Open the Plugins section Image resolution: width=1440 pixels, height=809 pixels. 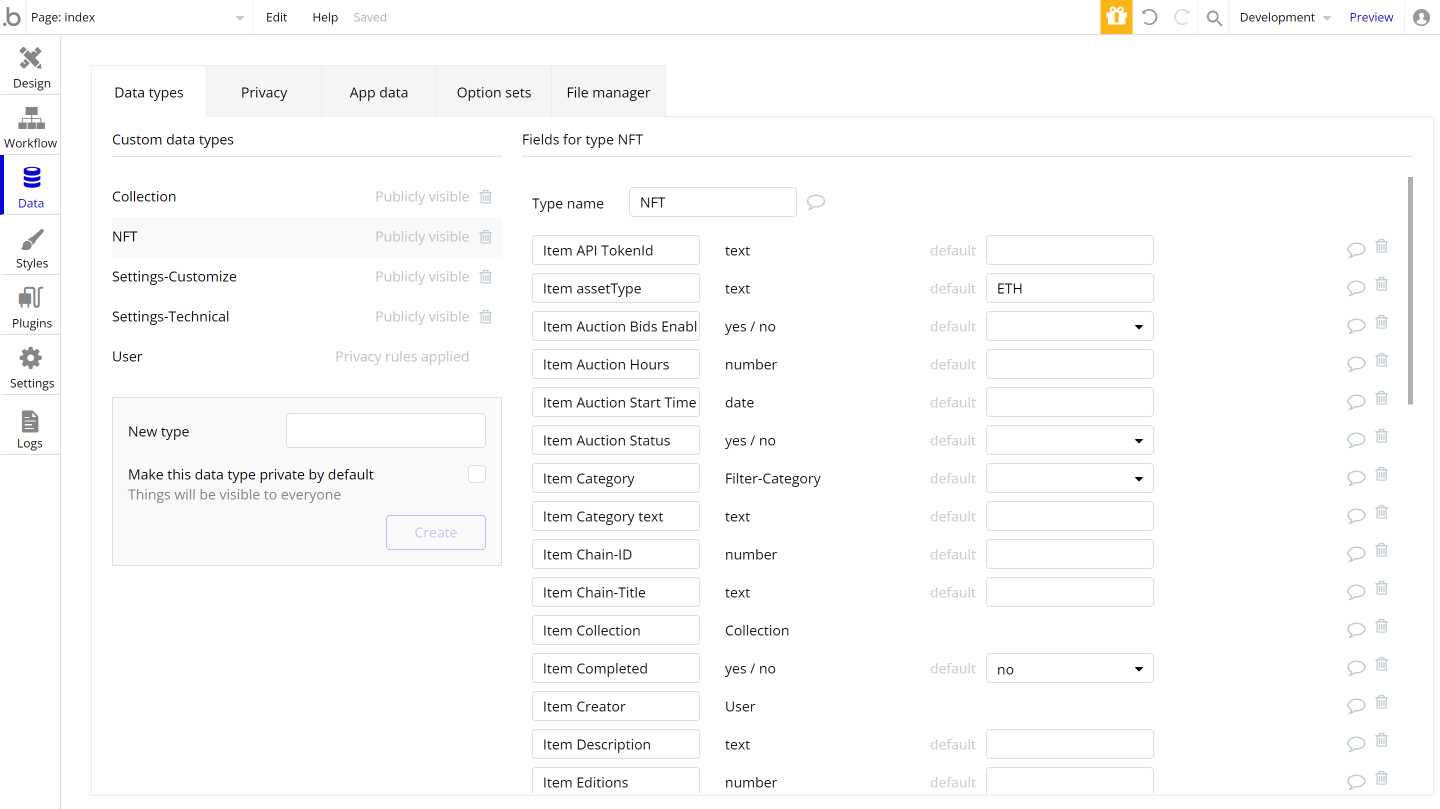click(30, 305)
